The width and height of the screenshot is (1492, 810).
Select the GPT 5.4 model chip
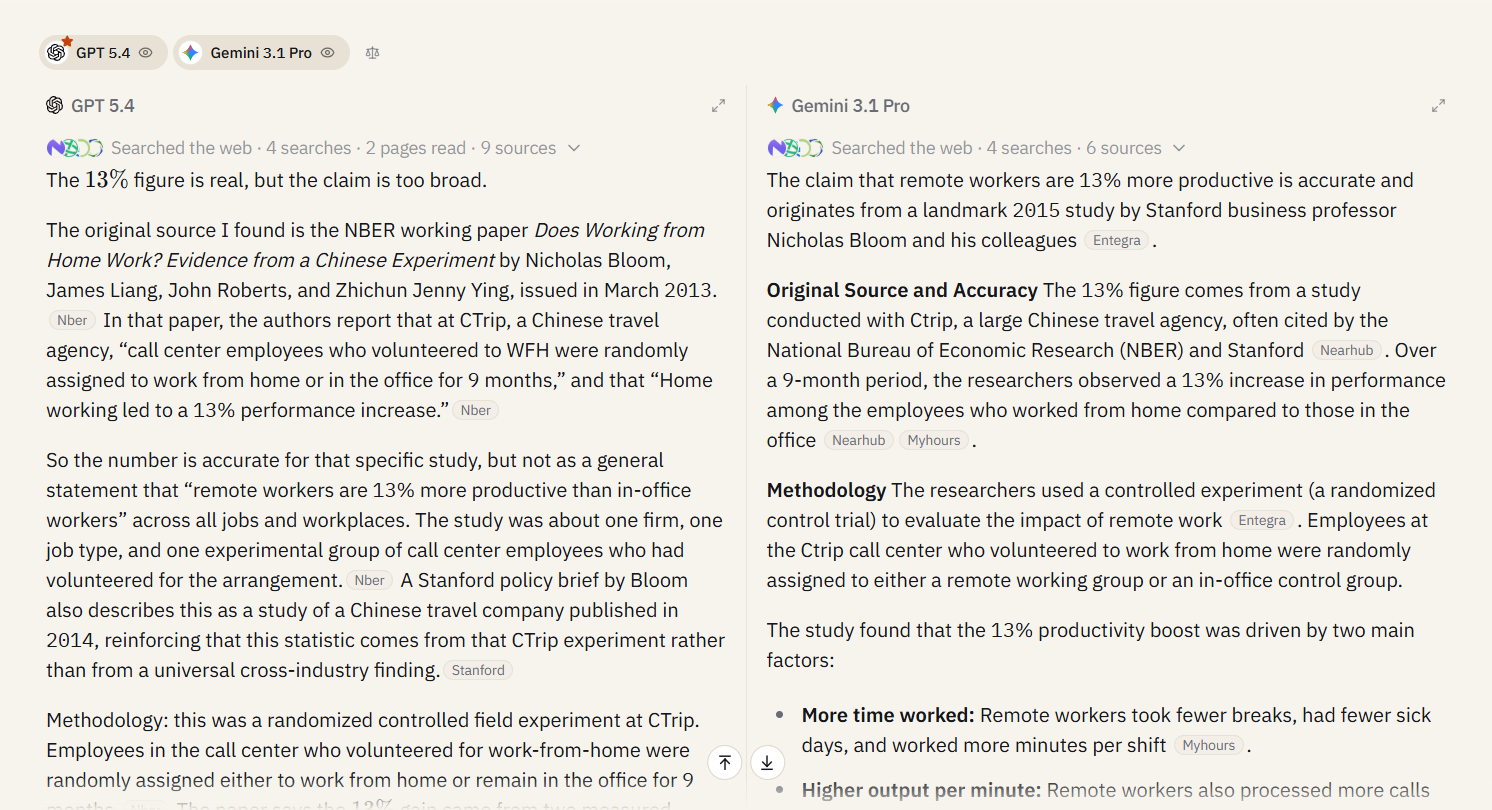point(103,53)
